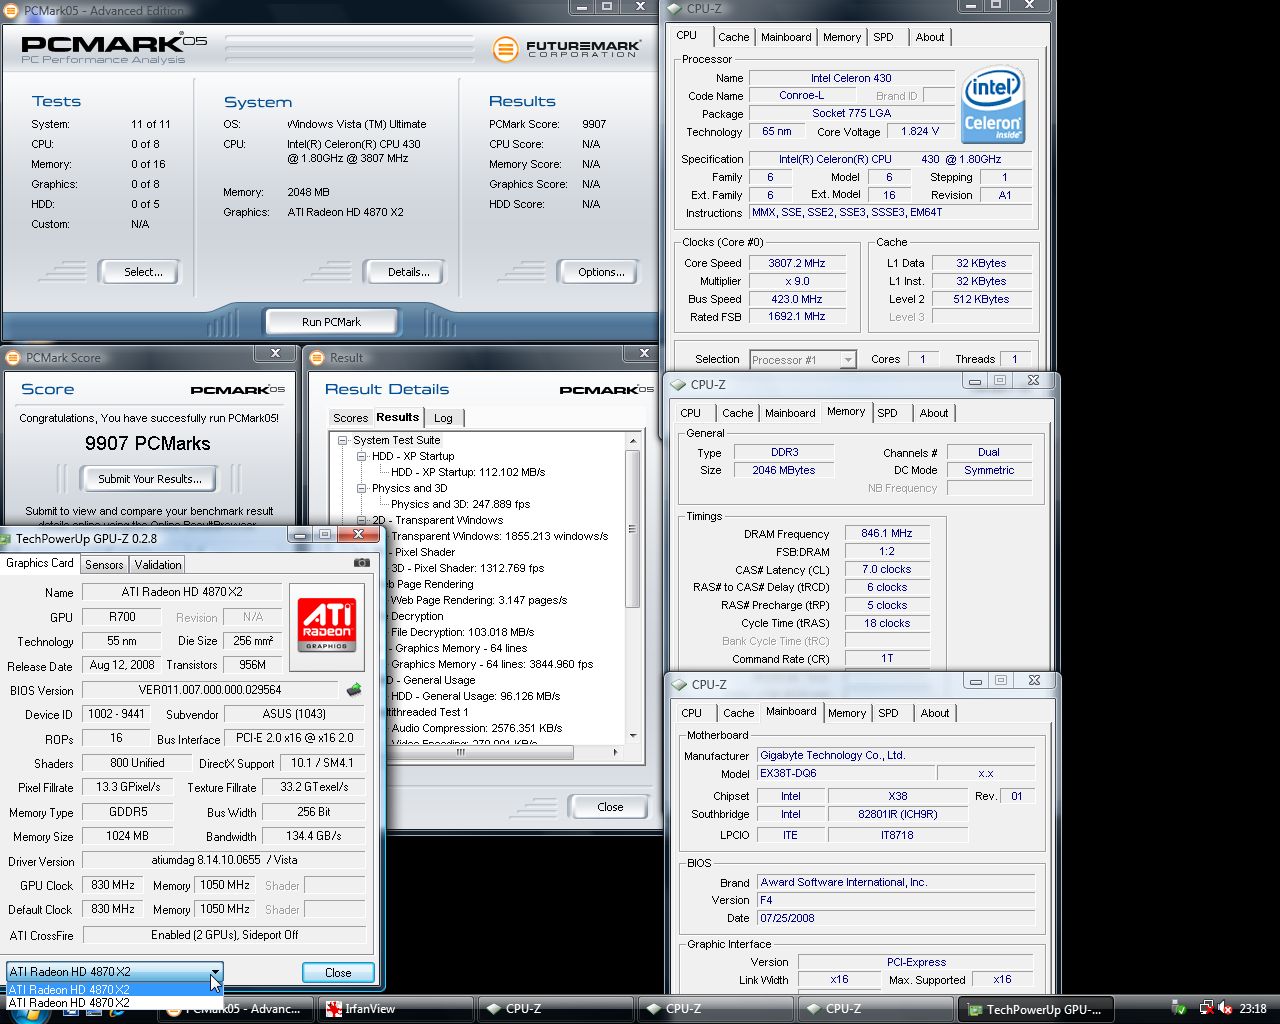1280x1024 pixels.
Task: Click the Web Page Rendering 3.147 pages/s row
Action: pyautogui.click(x=478, y=600)
